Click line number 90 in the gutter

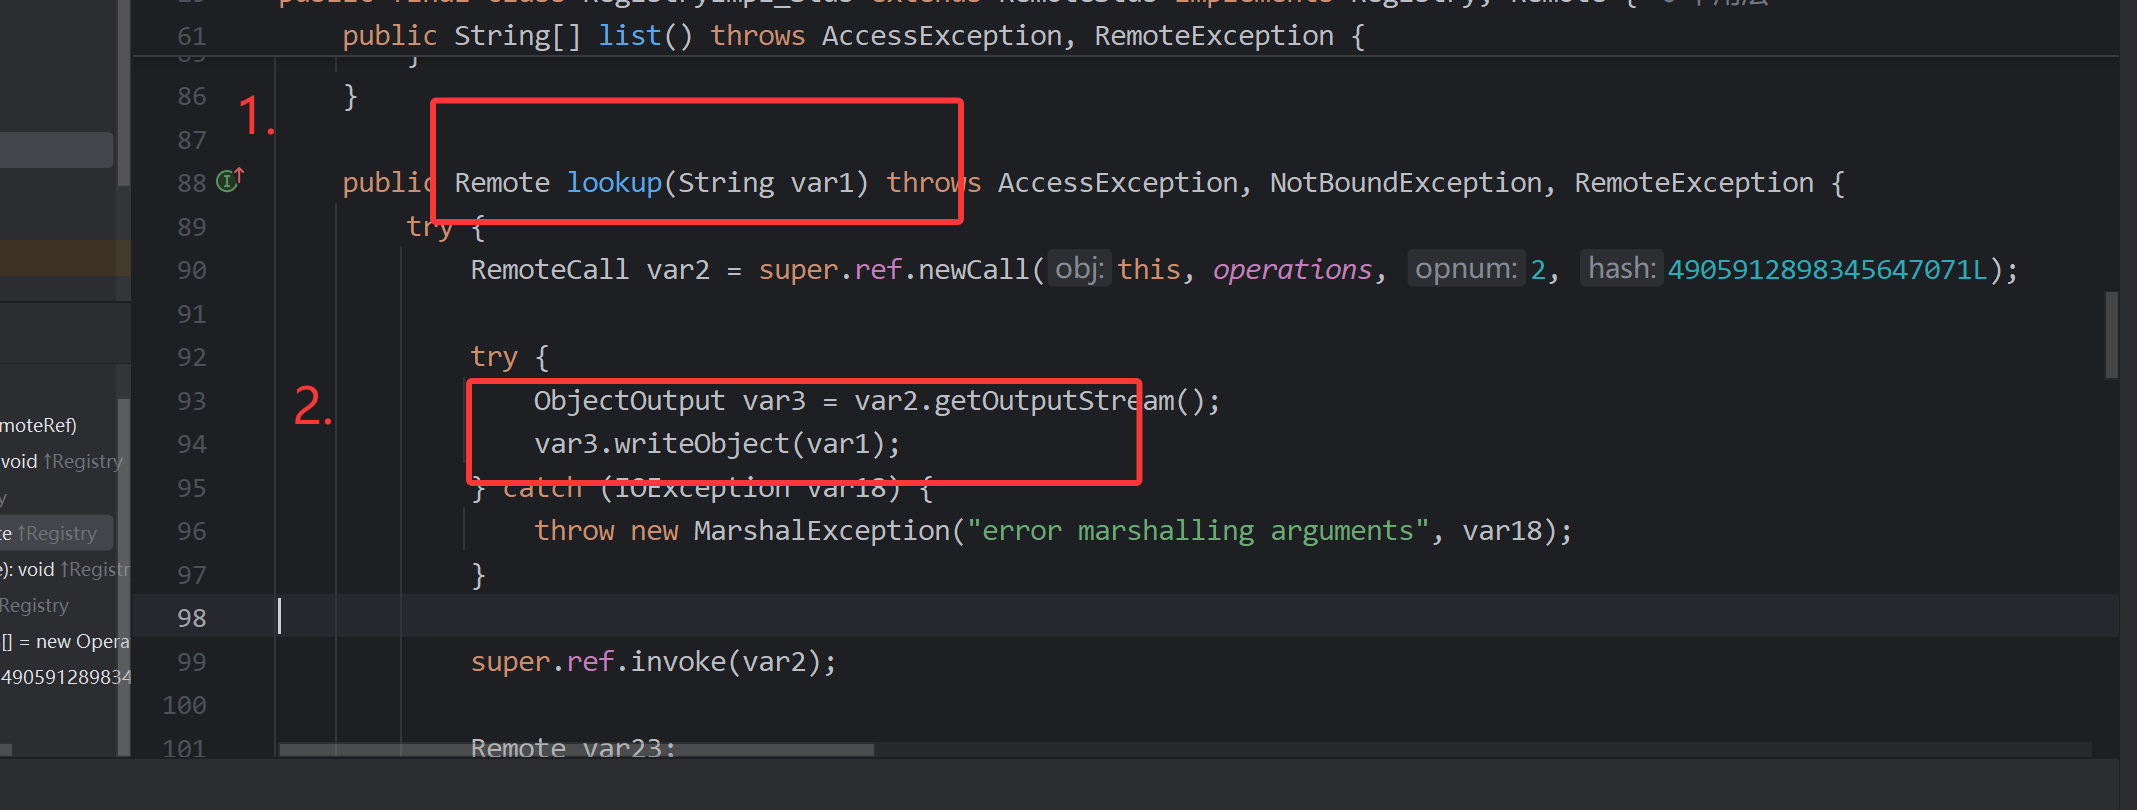coord(191,270)
